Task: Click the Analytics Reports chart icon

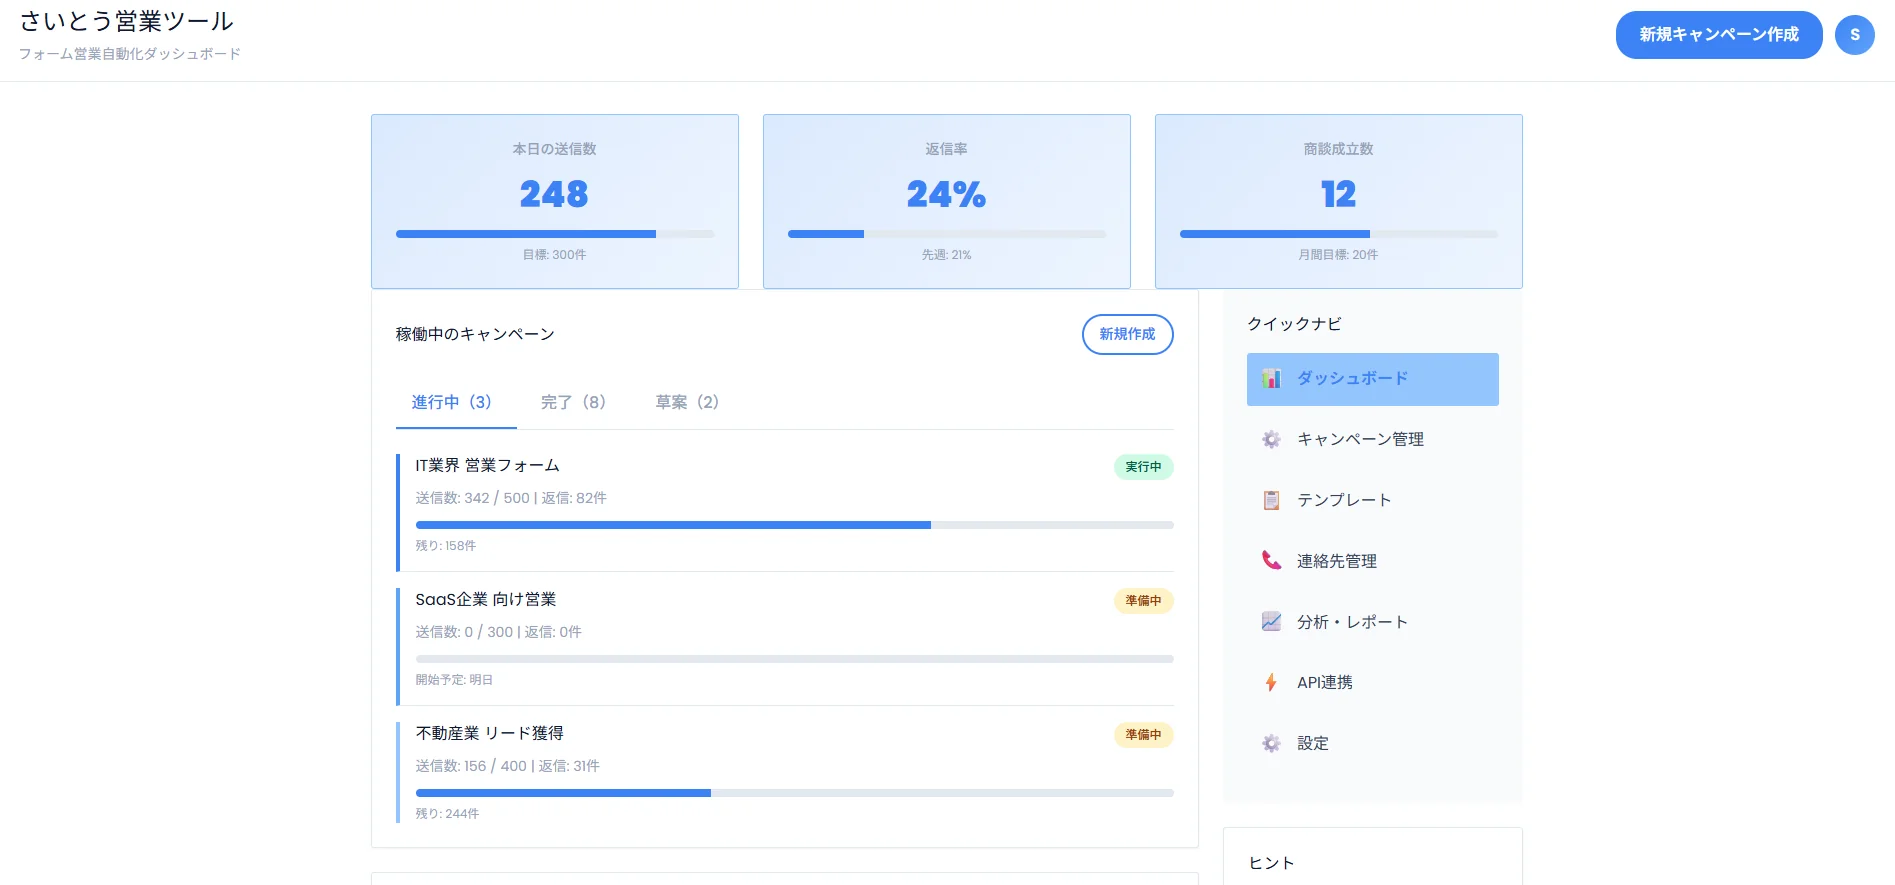Action: [1271, 622]
